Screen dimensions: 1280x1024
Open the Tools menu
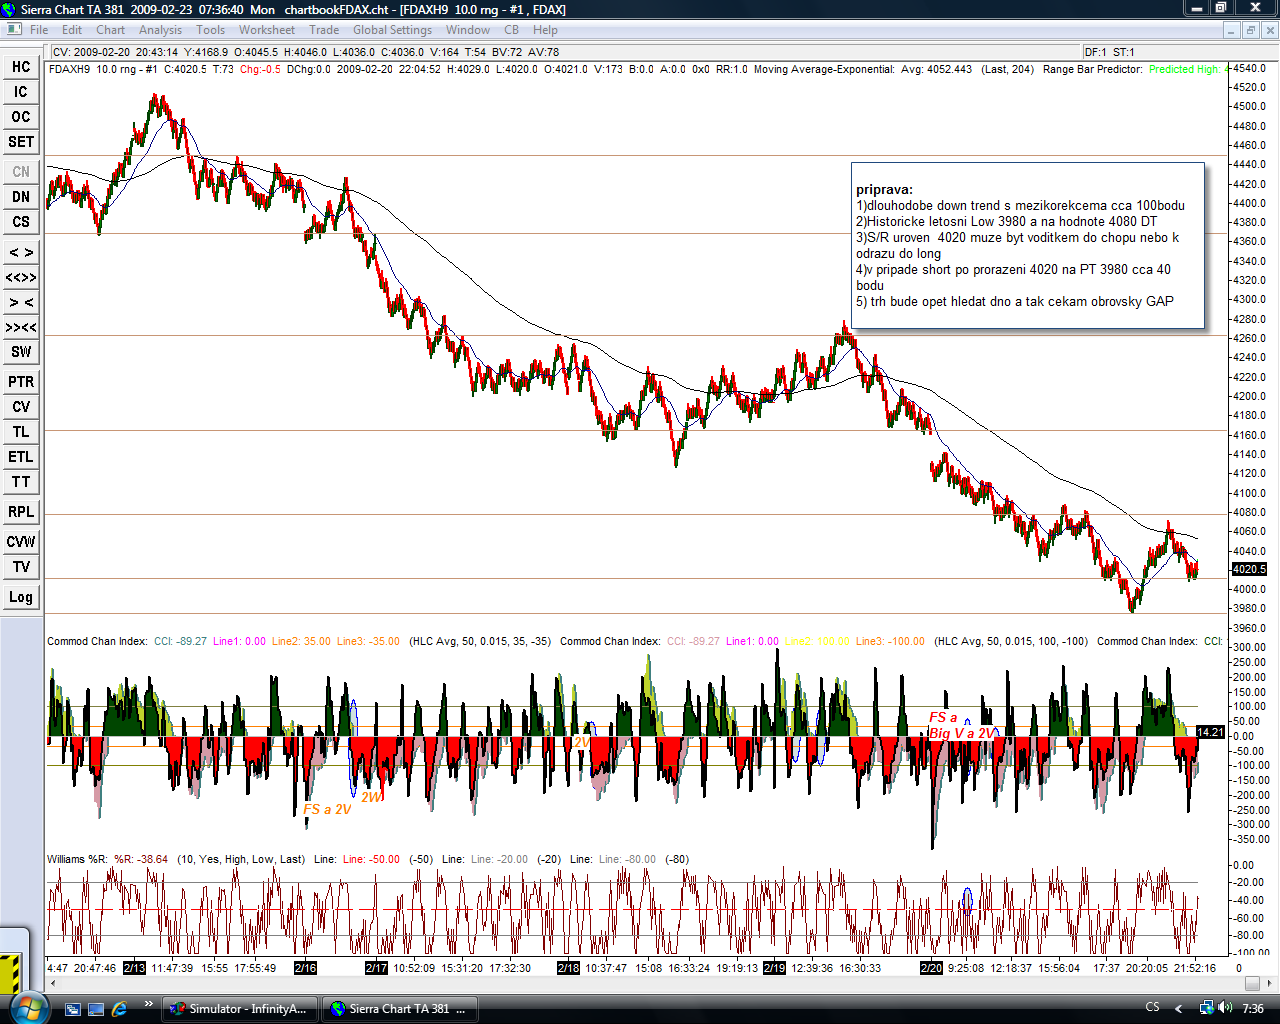click(x=211, y=30)
